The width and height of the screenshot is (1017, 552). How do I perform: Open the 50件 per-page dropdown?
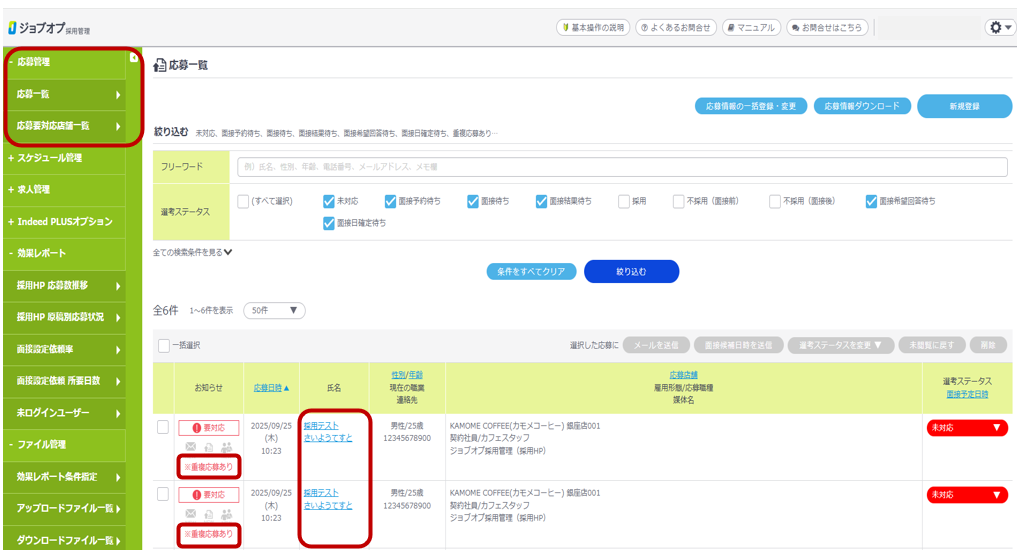coord(274,311)
